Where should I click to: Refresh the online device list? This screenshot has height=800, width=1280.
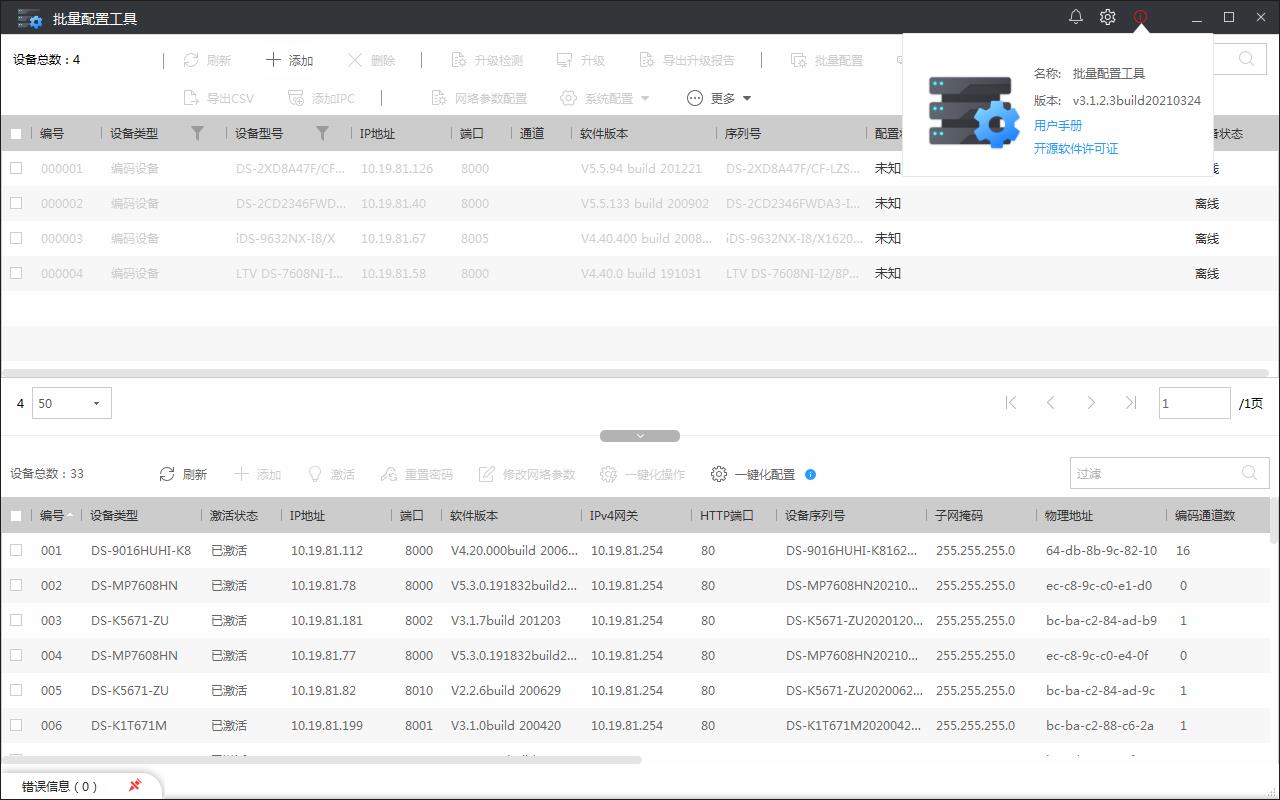pos(183,474)
